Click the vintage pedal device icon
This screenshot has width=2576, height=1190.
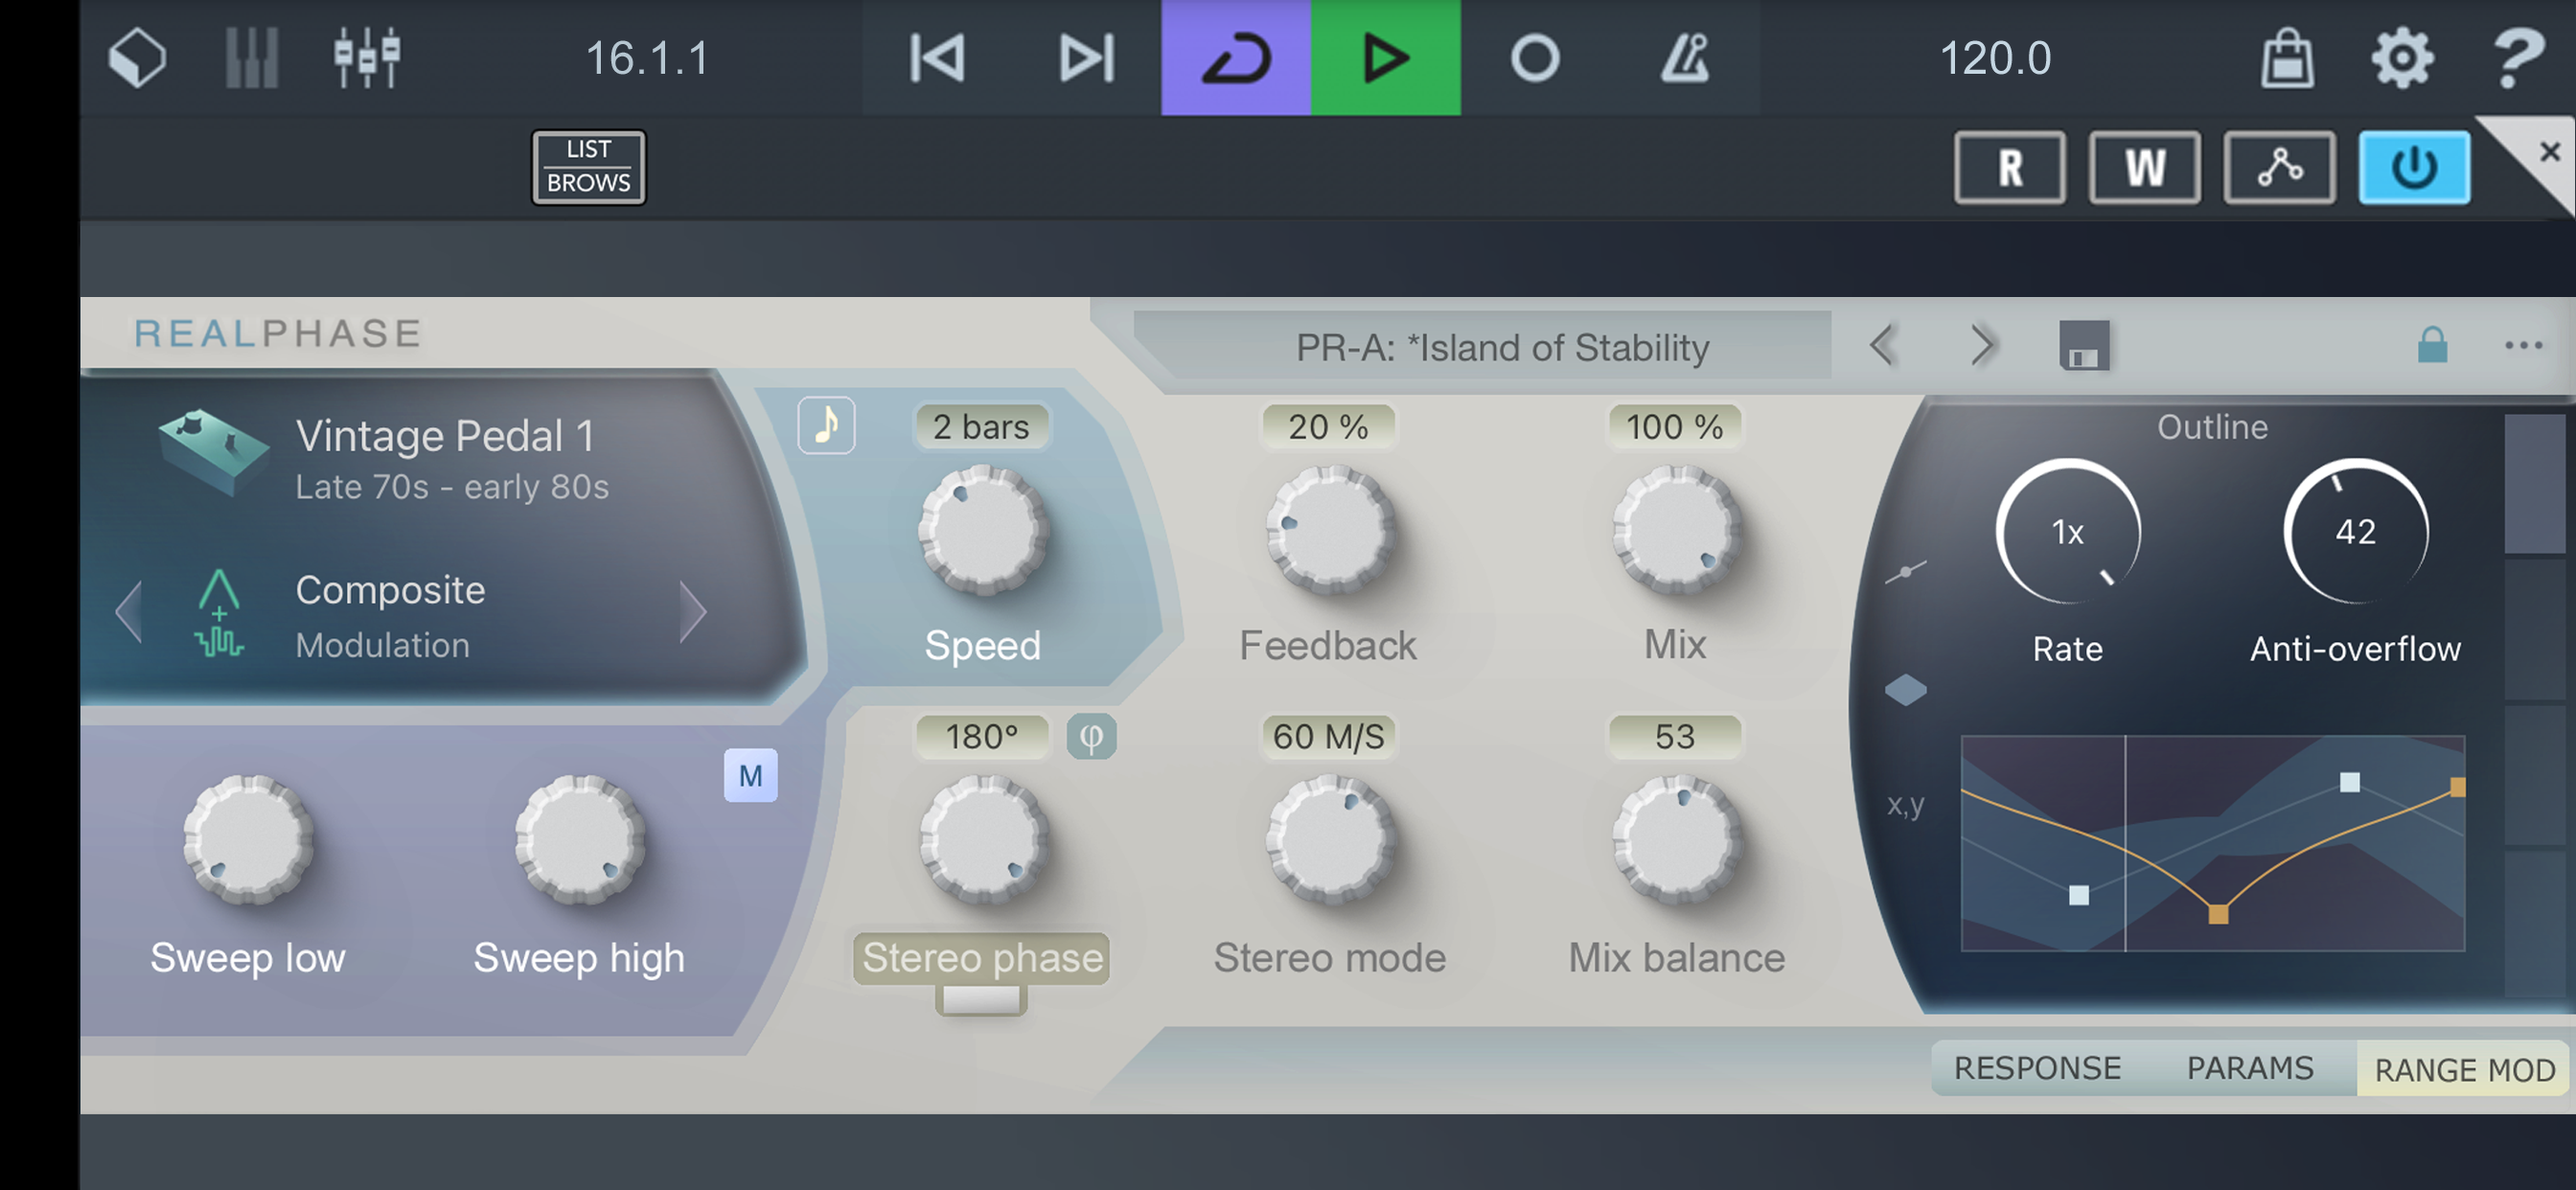(212, 452)
